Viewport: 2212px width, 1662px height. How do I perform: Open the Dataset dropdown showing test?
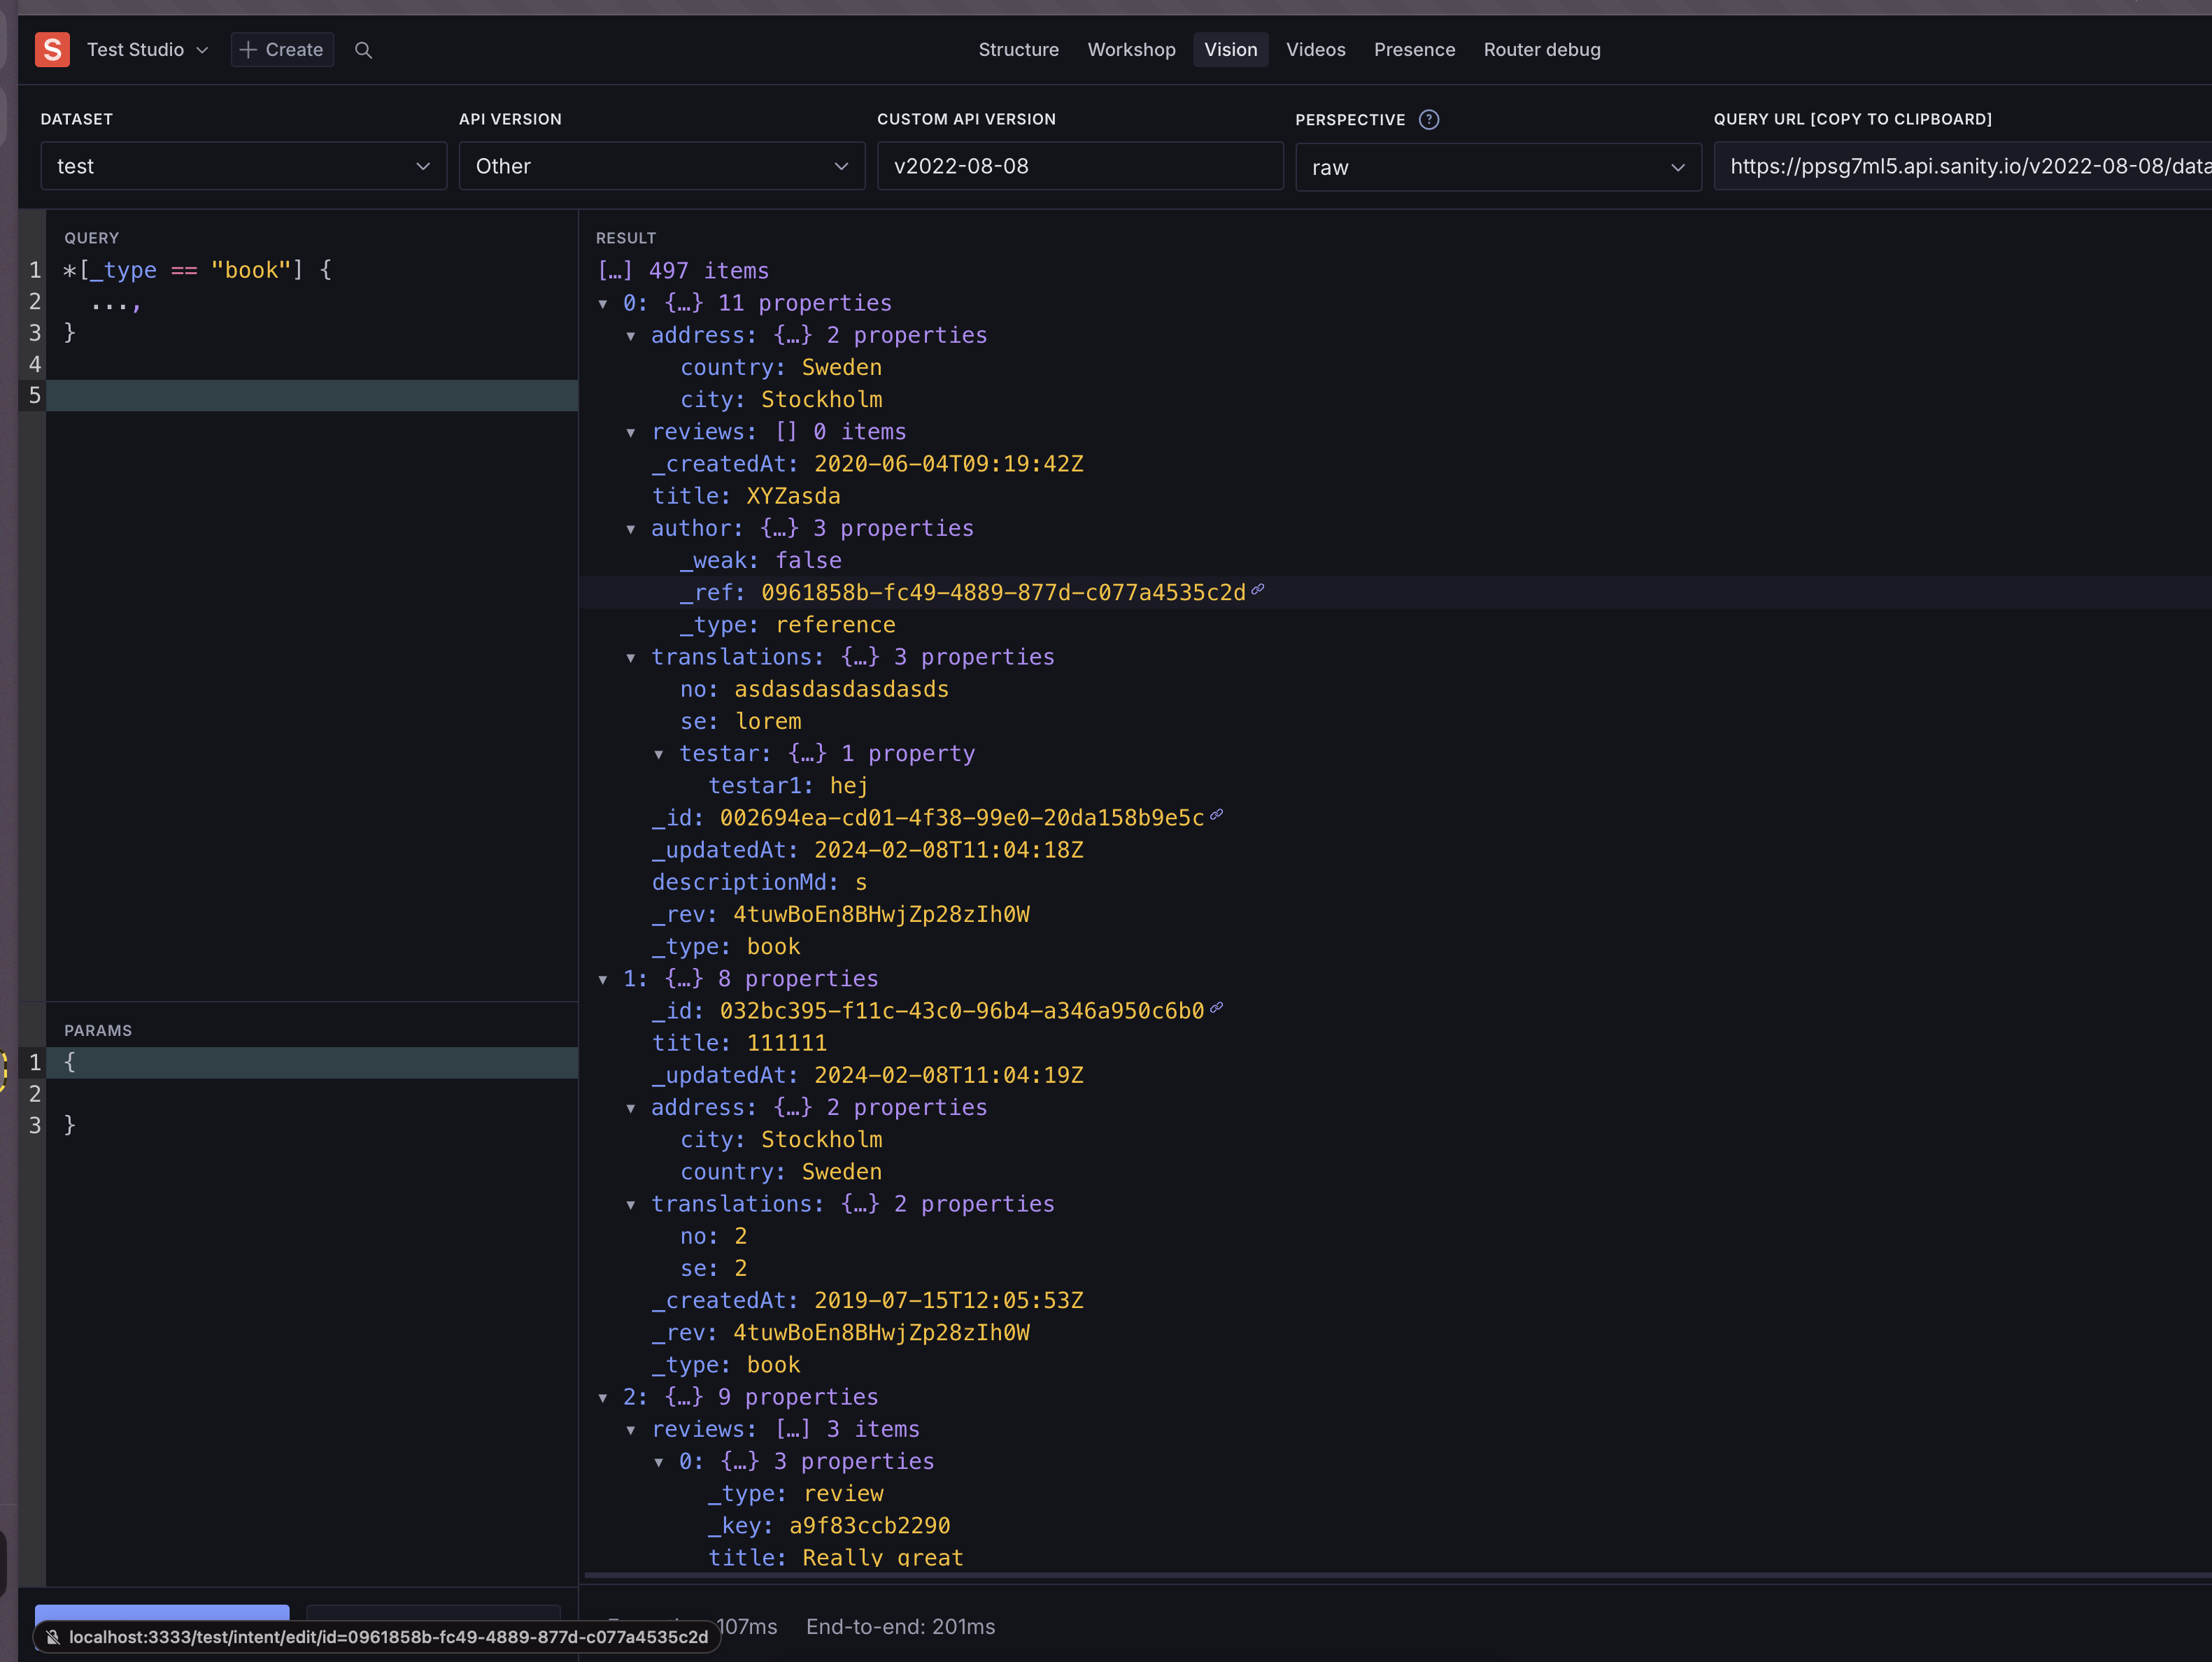click(243, 166)
